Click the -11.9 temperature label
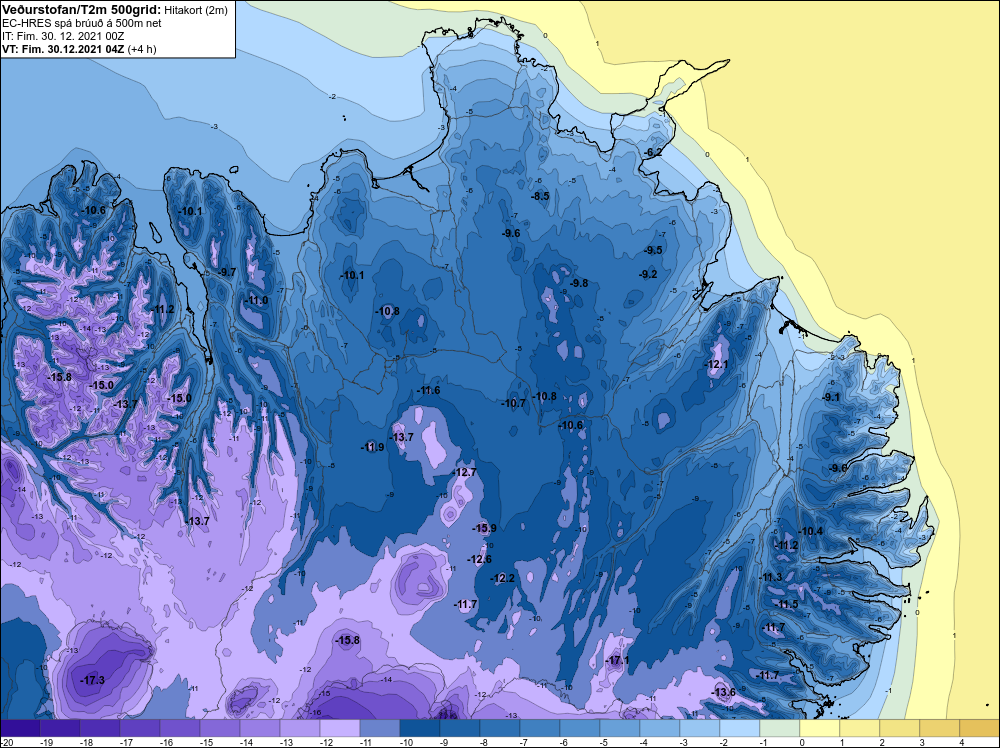Viewport: 1000px width, 748px height. pos(372,448)
